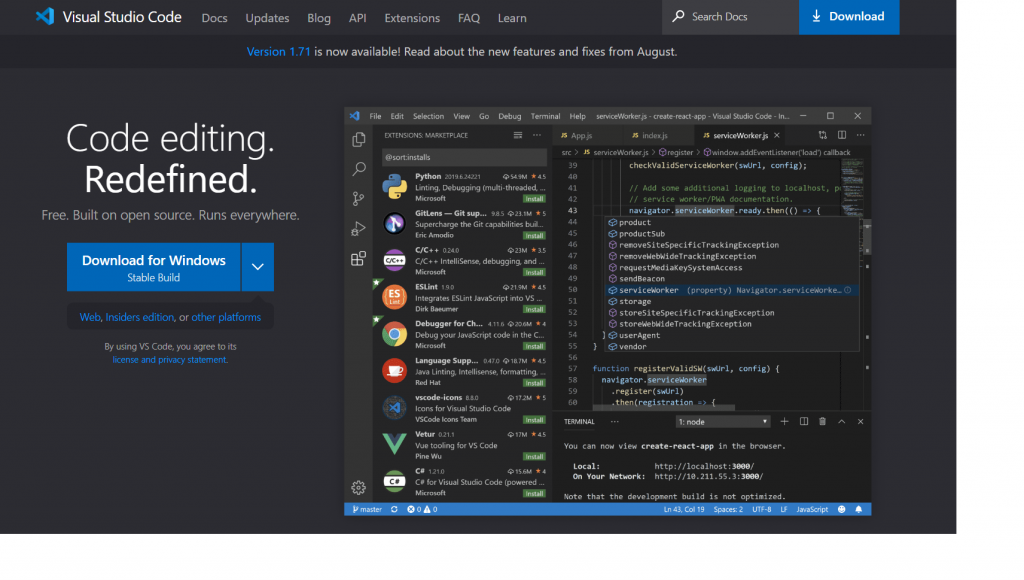Open the Extensions nav link
The image size is (1024, 580).
(412, 18)
